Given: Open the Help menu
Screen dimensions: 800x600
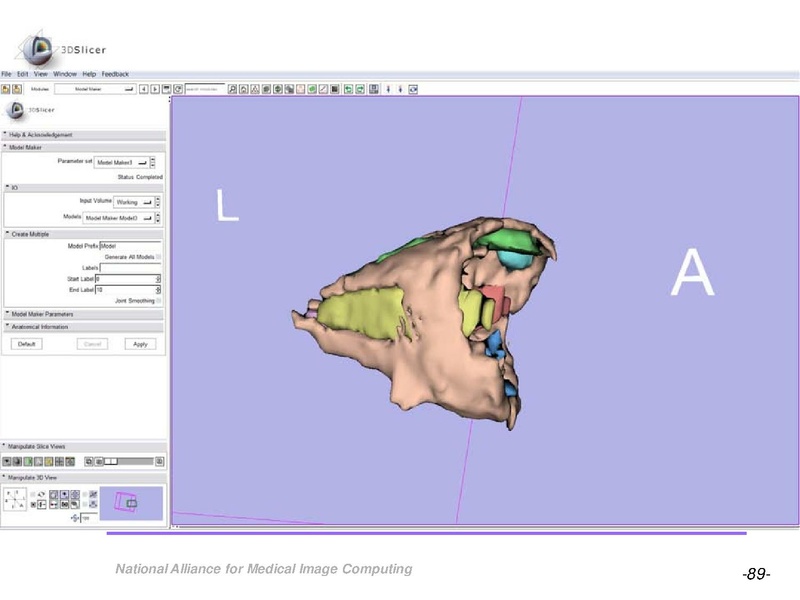Looking at the screenshot, I should click(x=89, y=74).
